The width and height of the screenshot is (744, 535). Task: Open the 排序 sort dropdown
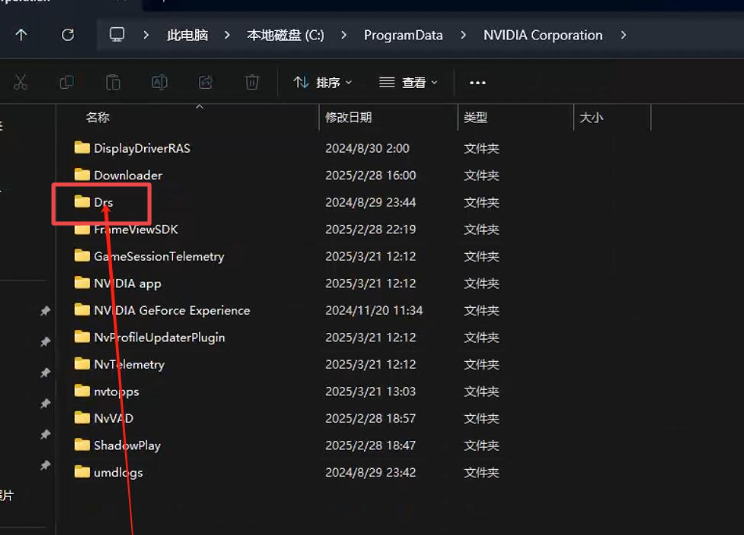pos(323,82)
